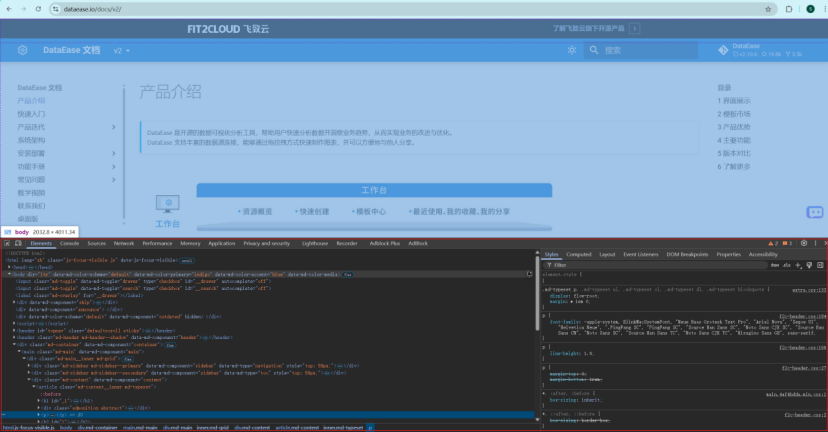Switch to the Application tab

pos(222,243)
